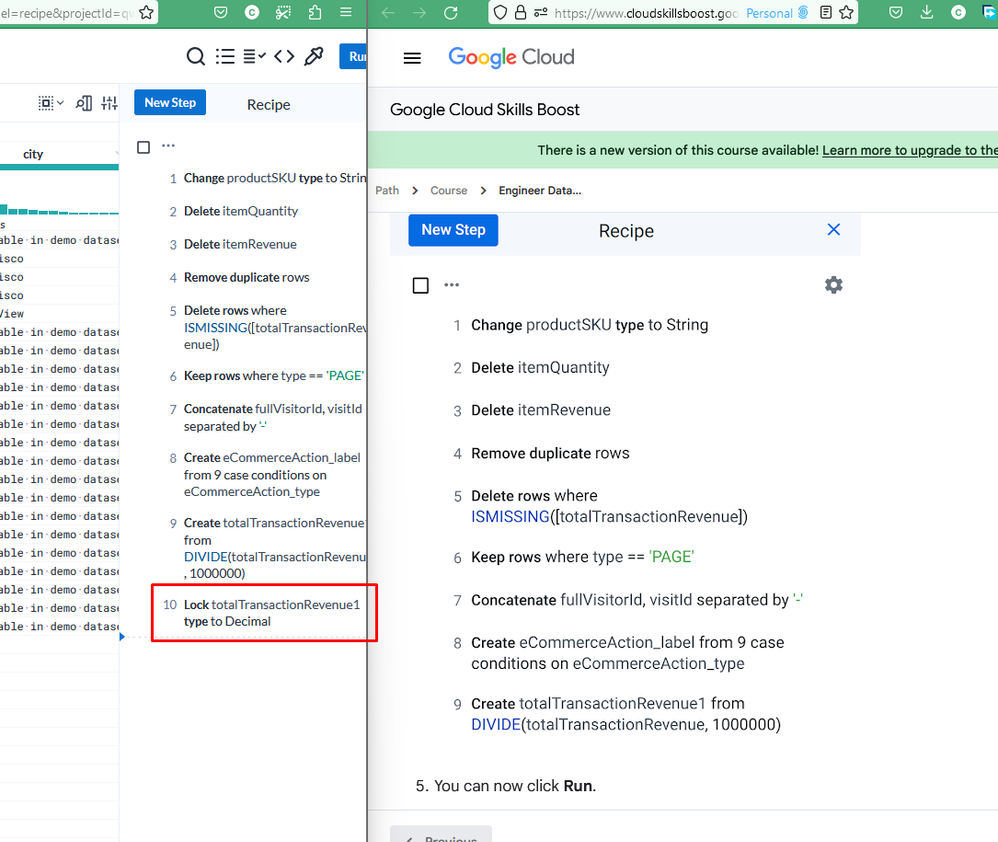Click the Course breadcrumb
998x842 pixels.
tap(449, 190)
